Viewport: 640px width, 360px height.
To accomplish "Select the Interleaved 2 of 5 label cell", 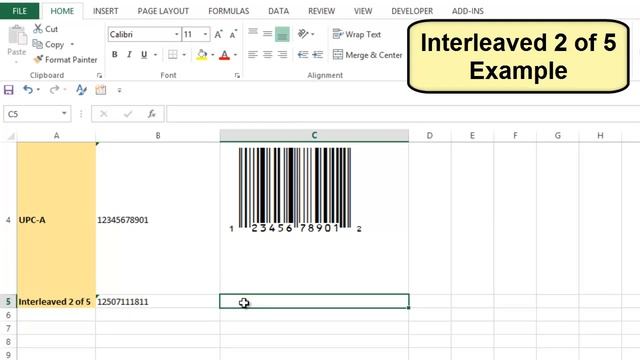I will [56, 302].
